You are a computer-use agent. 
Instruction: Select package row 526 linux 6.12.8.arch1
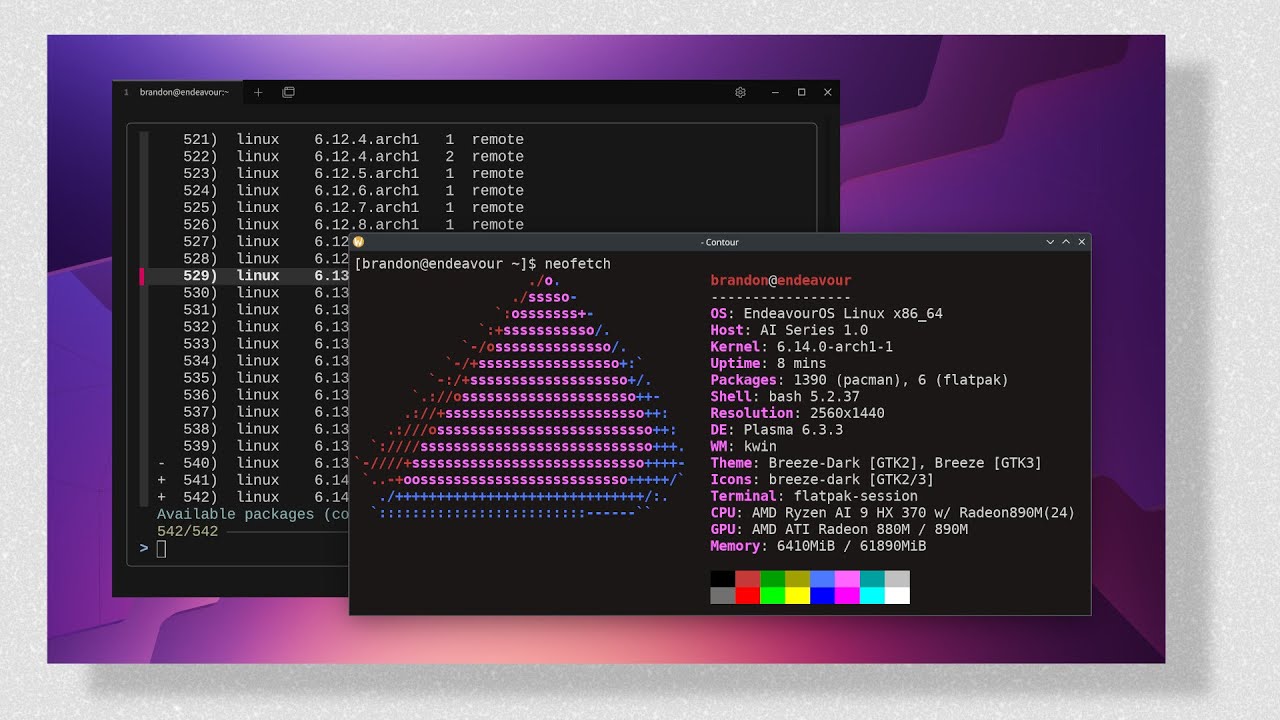click(x=350, y=225)
